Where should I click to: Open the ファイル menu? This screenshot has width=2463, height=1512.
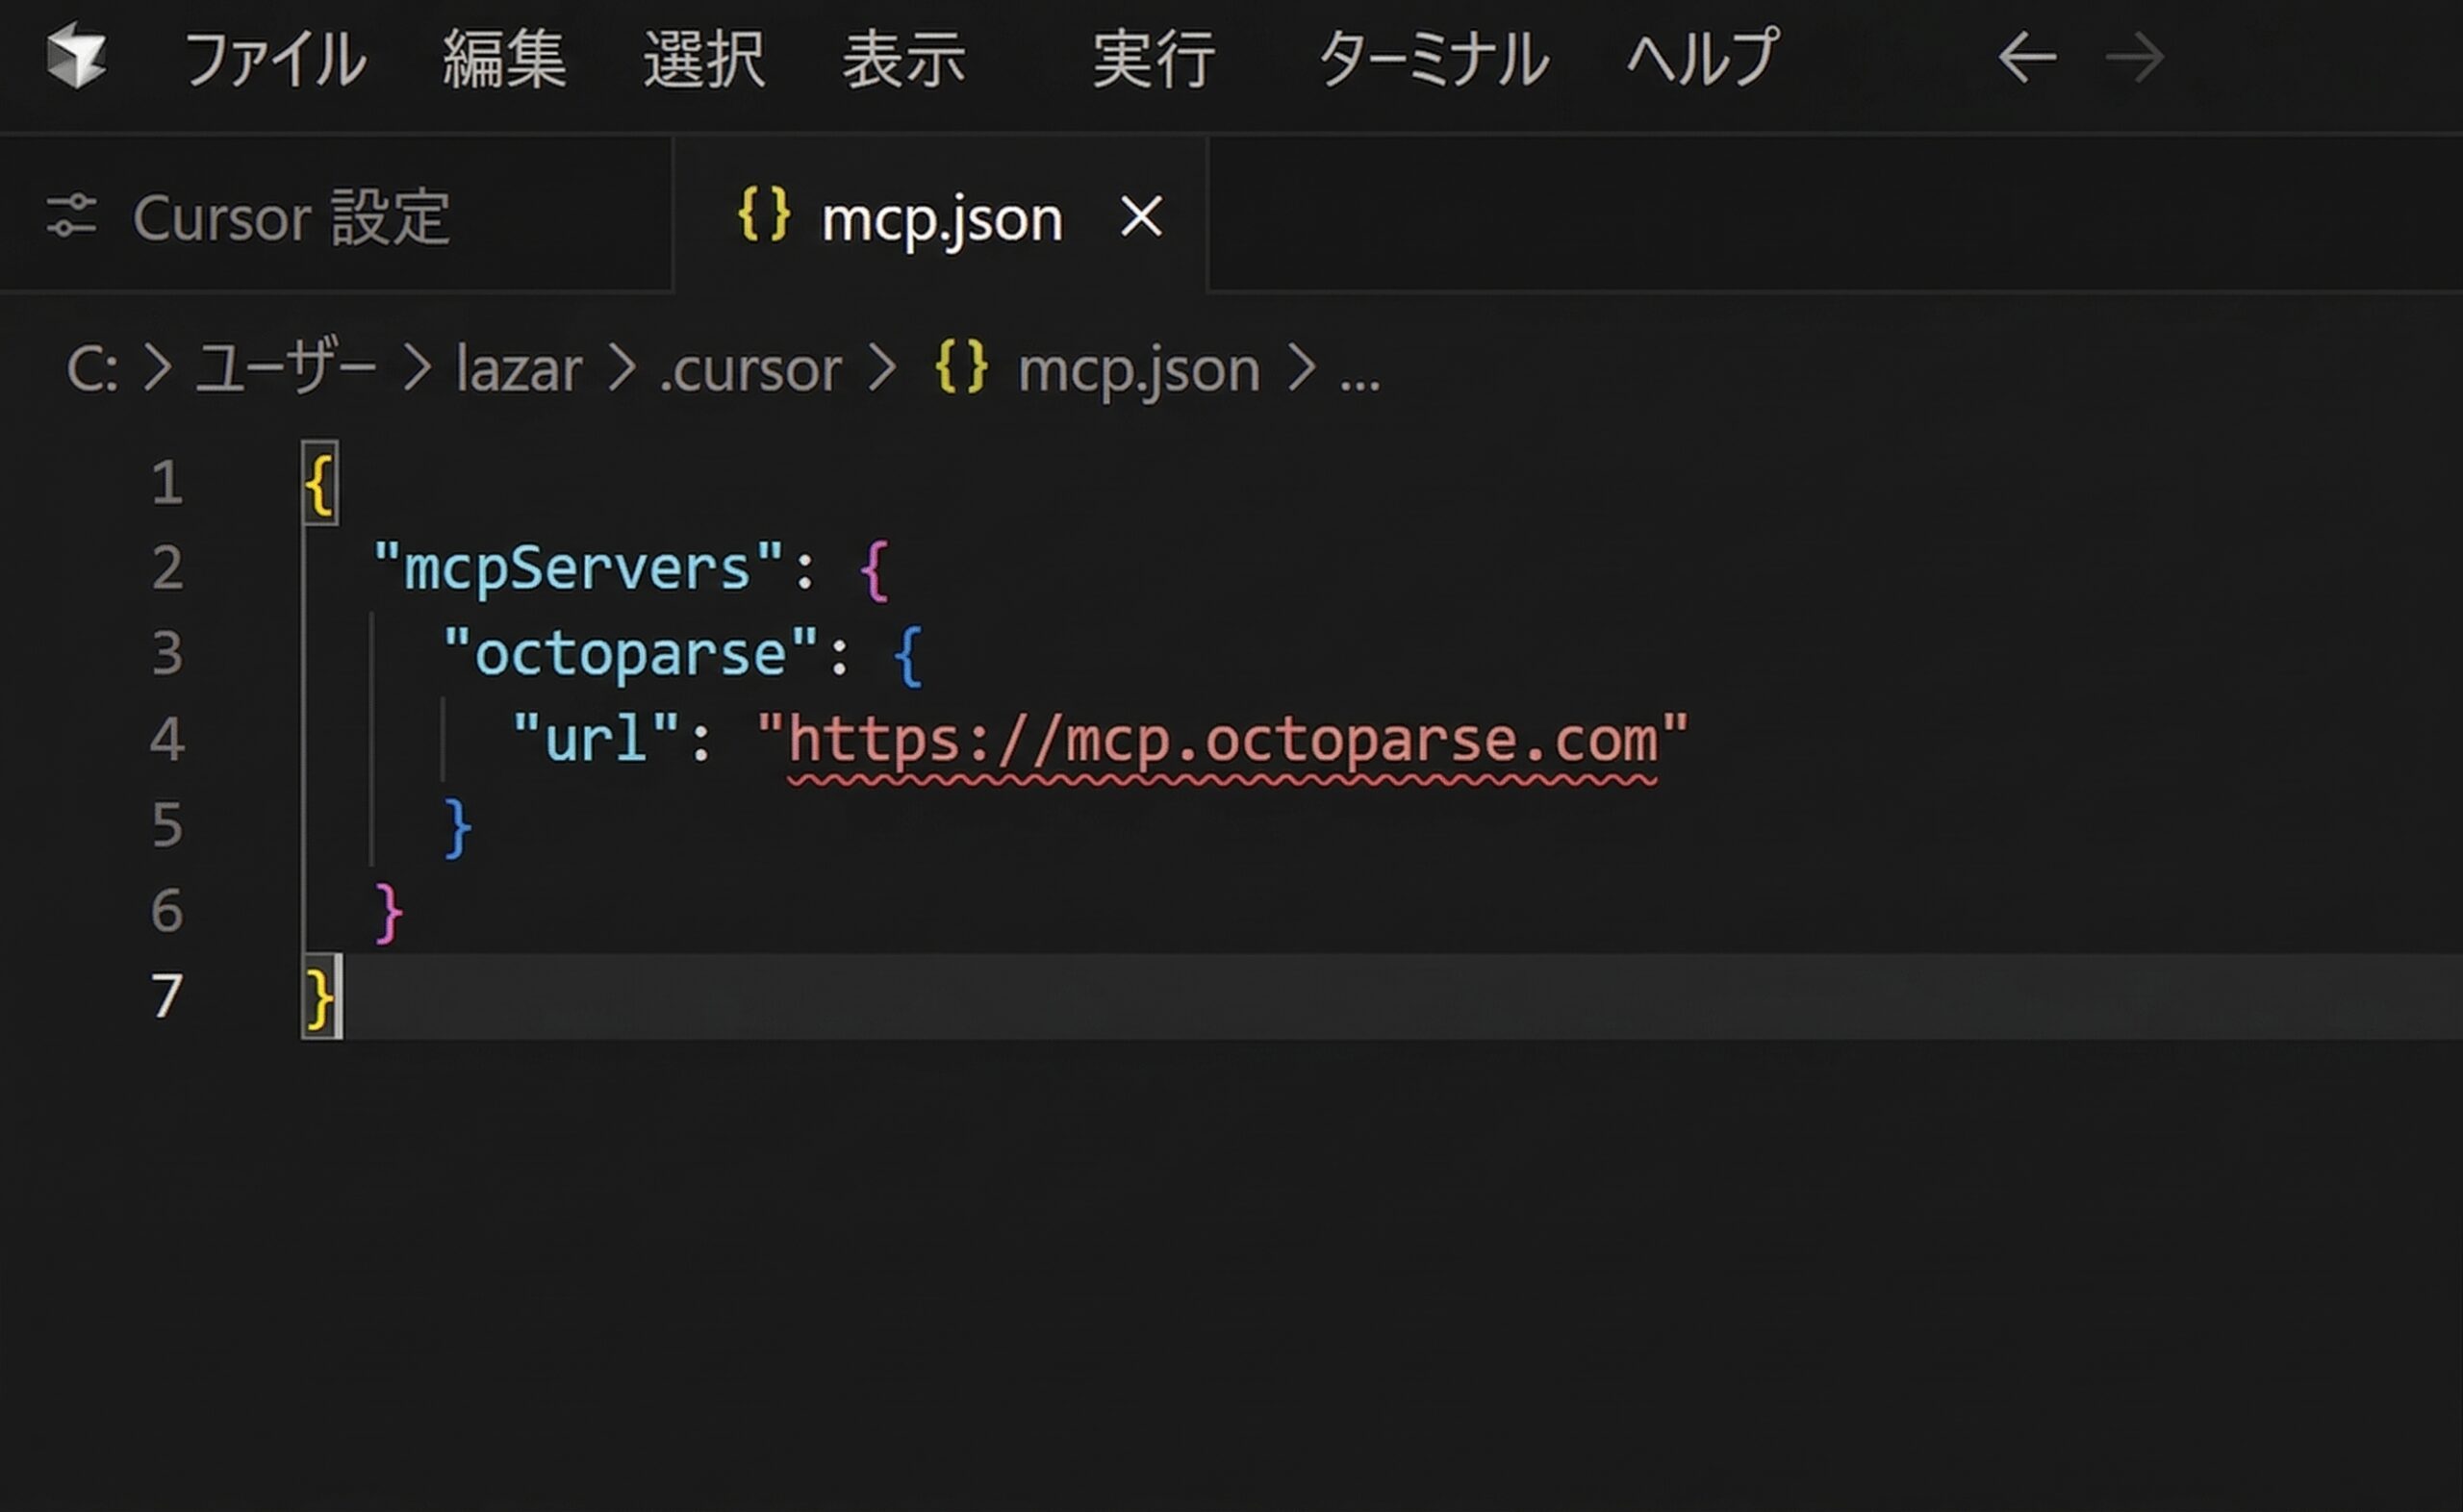coord(276,59)
